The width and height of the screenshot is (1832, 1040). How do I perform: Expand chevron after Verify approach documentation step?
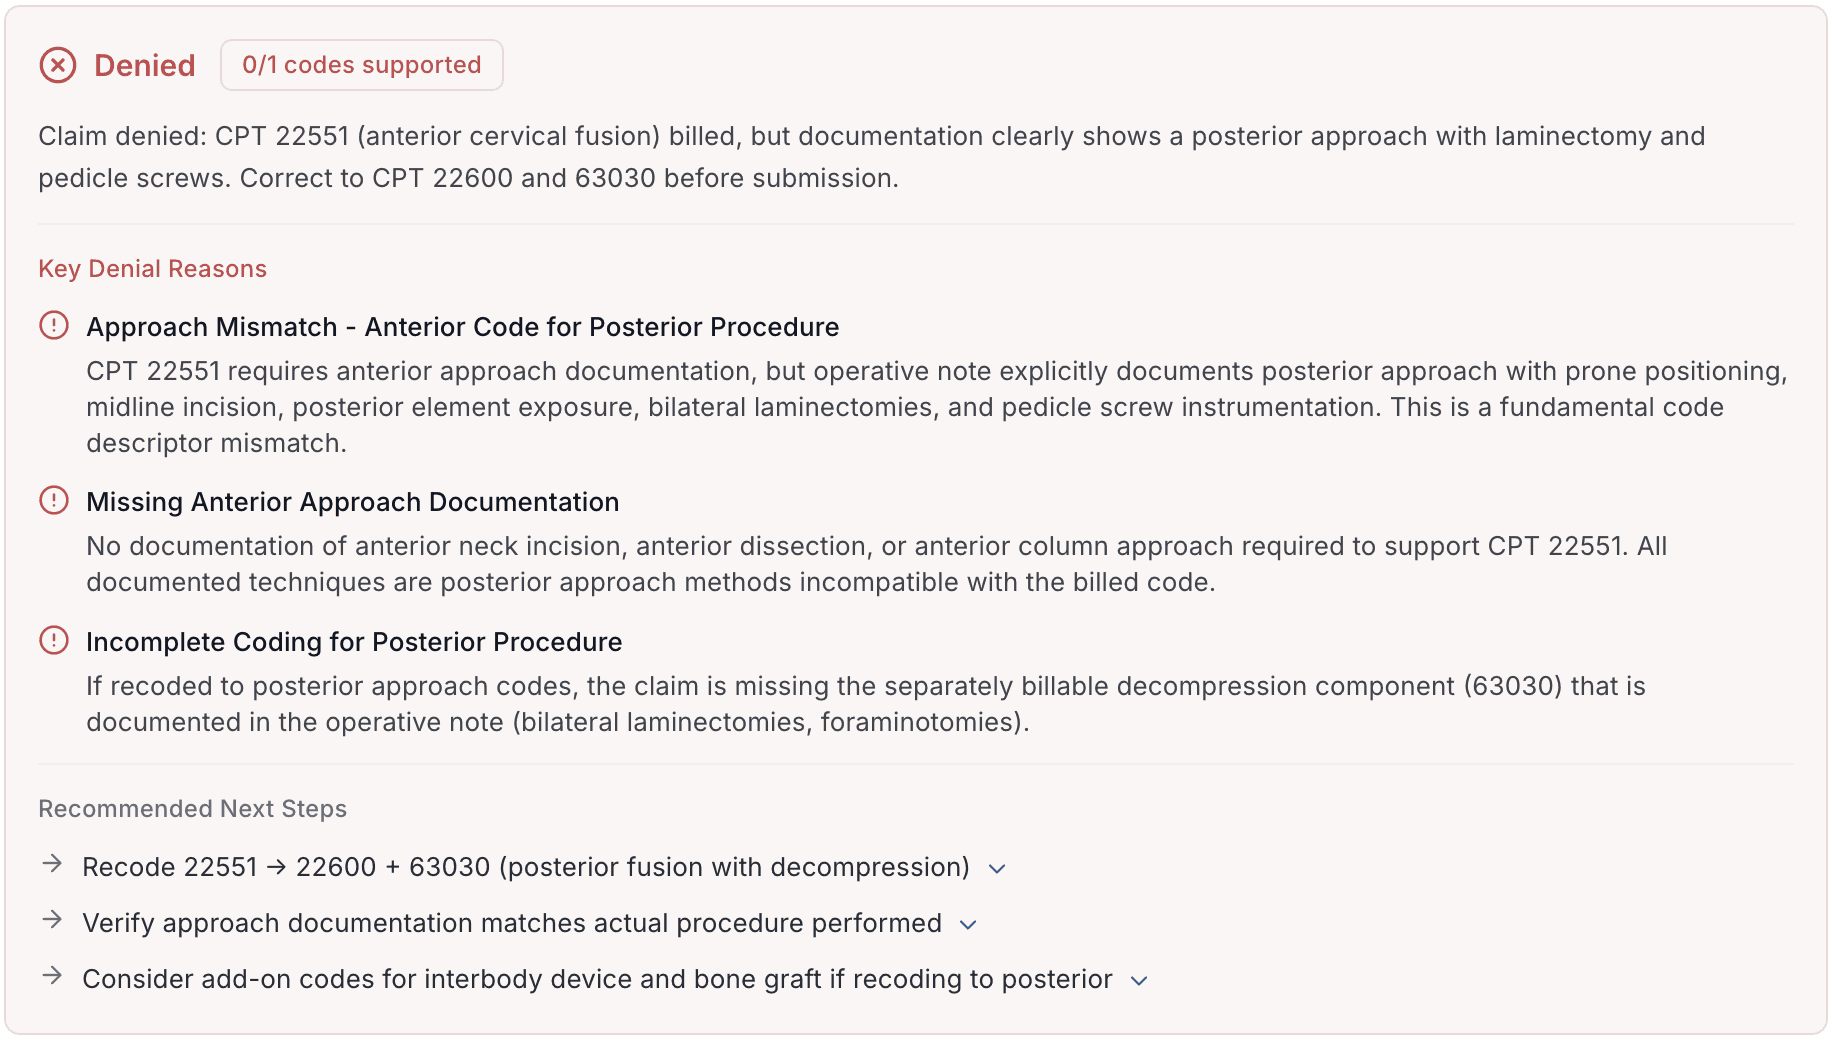(x=968, y=925)
